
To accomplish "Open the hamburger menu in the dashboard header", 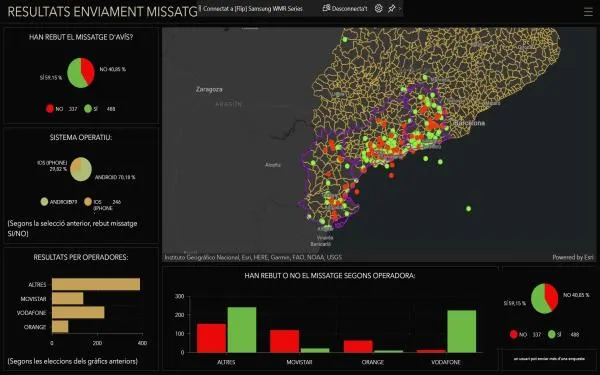I will point(588,12).
